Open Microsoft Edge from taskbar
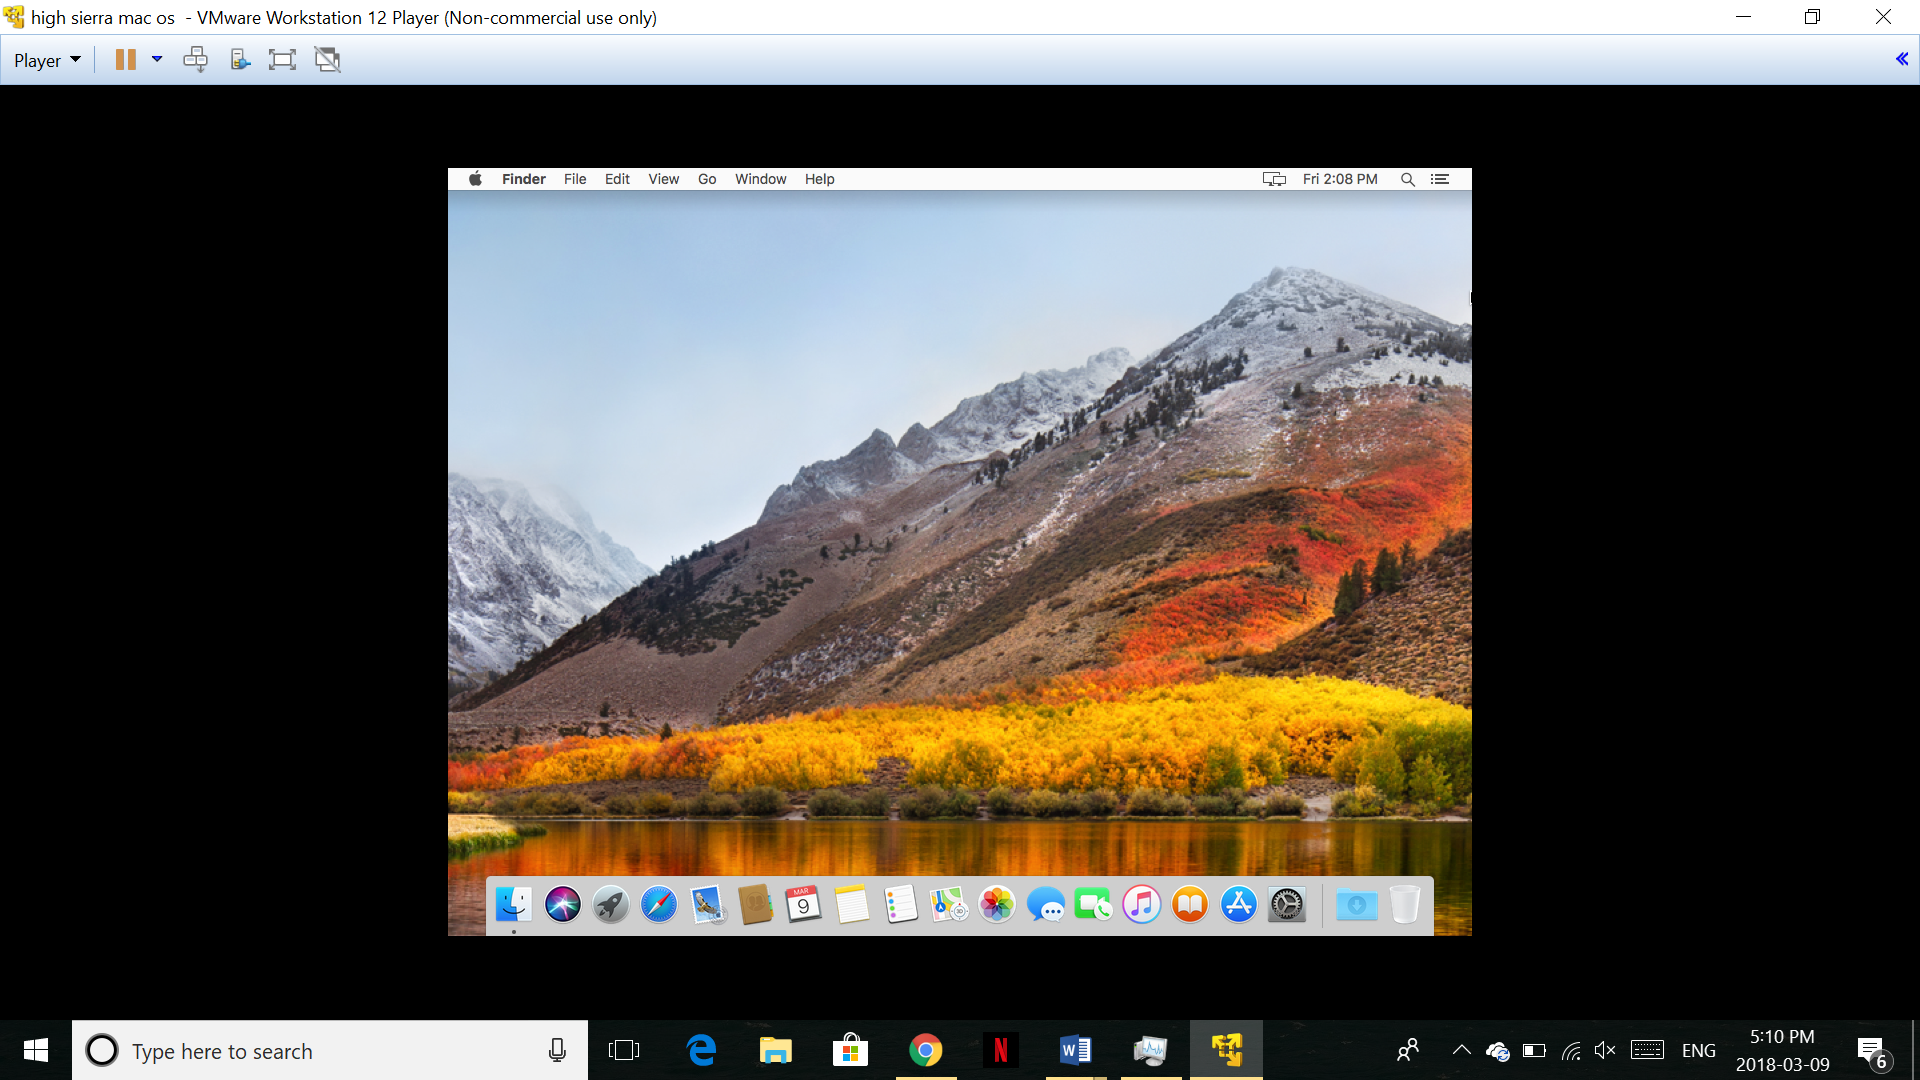 [702, 1050]
